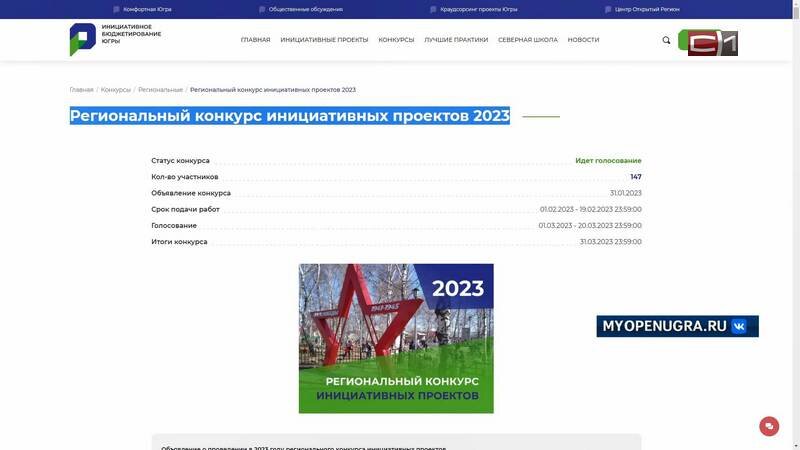Click the announcement date 31.01.2023
Image resolution: width=800 pixels, height=450 pixels.
coord(626,193)
